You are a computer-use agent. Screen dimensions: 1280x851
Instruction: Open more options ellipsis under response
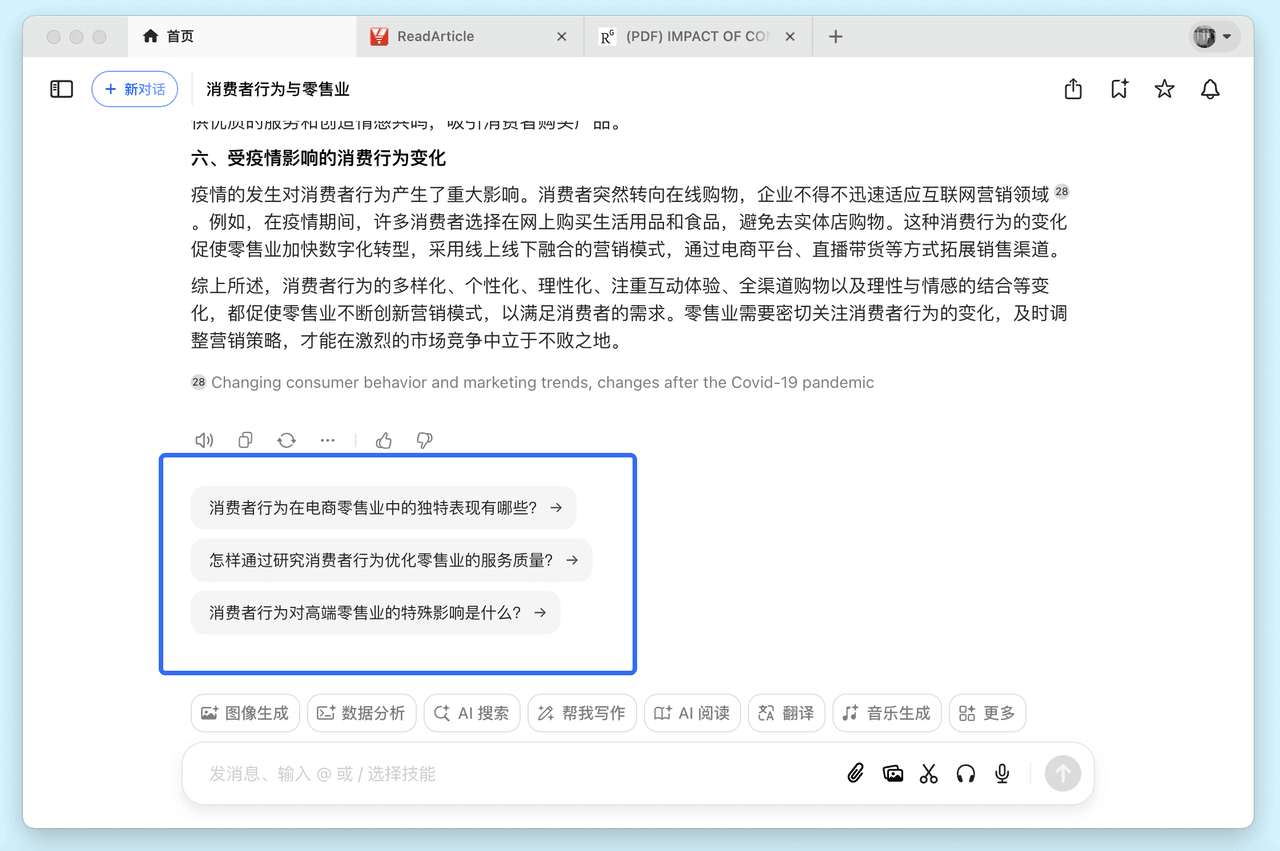click(327, 440)
